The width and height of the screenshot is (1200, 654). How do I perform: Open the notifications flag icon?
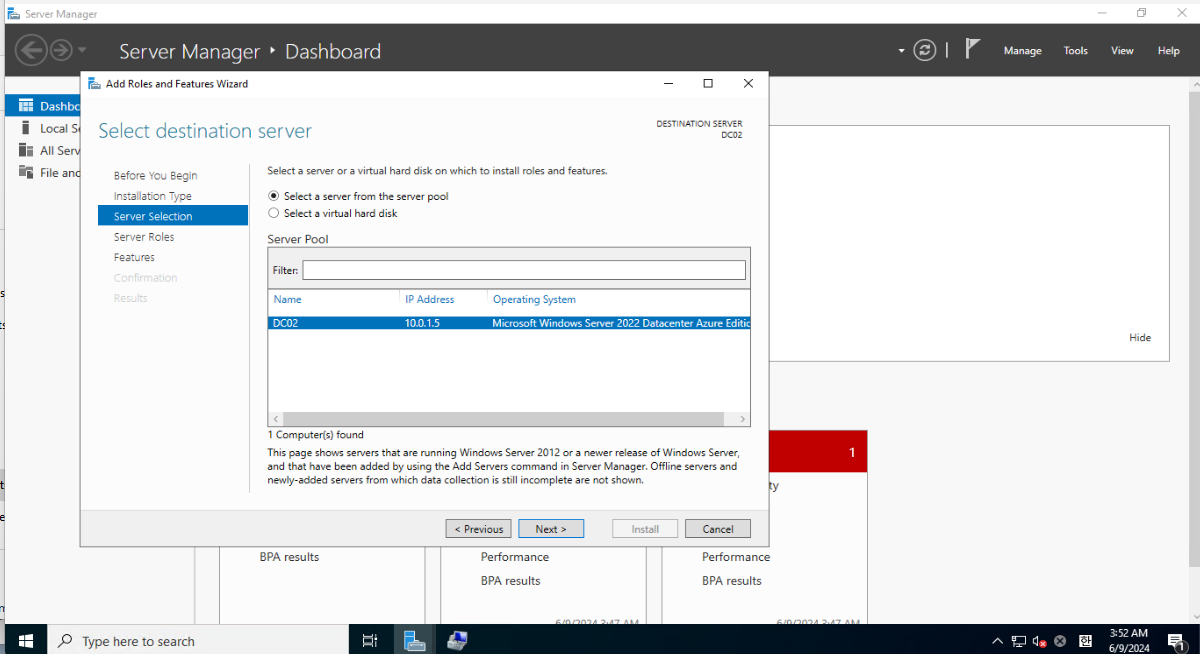pos(972,49)
